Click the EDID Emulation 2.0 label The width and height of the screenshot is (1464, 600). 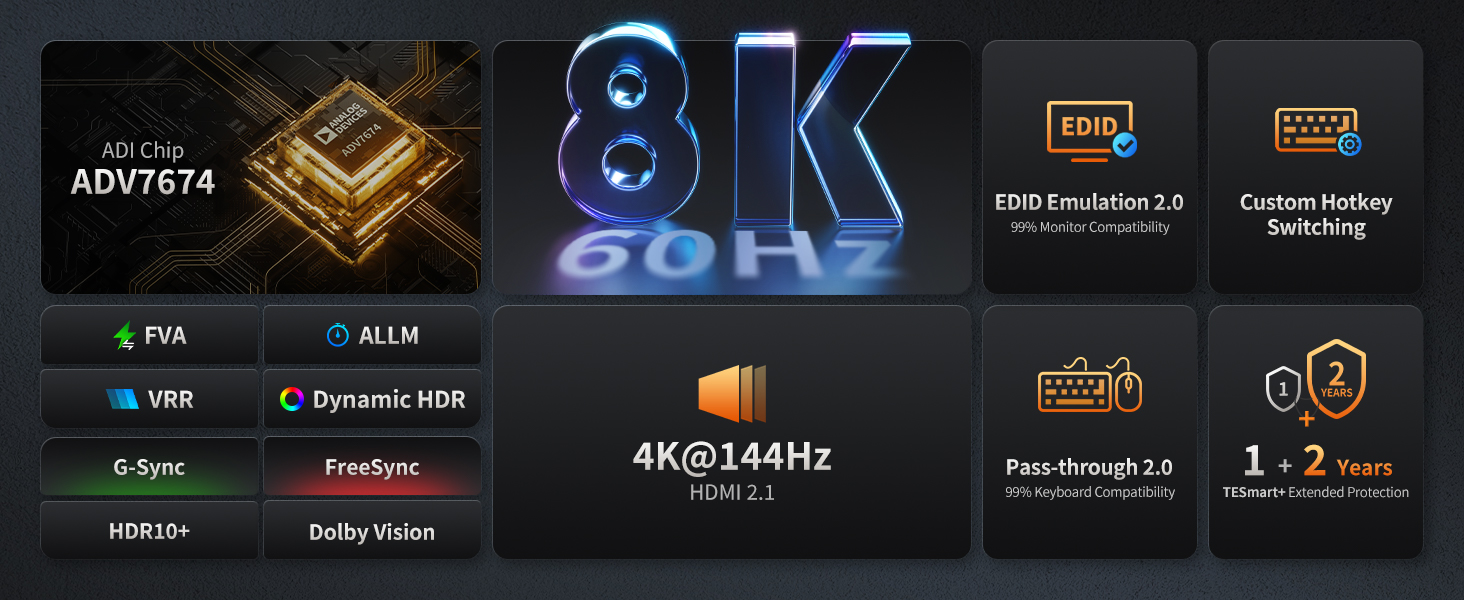pos(1089,202)
